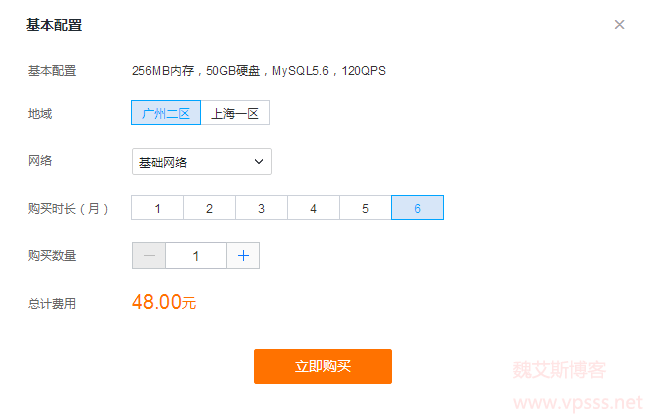Viewport: 646px width, 419px height.
Task: Decrease purchase quantity with the minus icon
Action: (x=149, y=256)
